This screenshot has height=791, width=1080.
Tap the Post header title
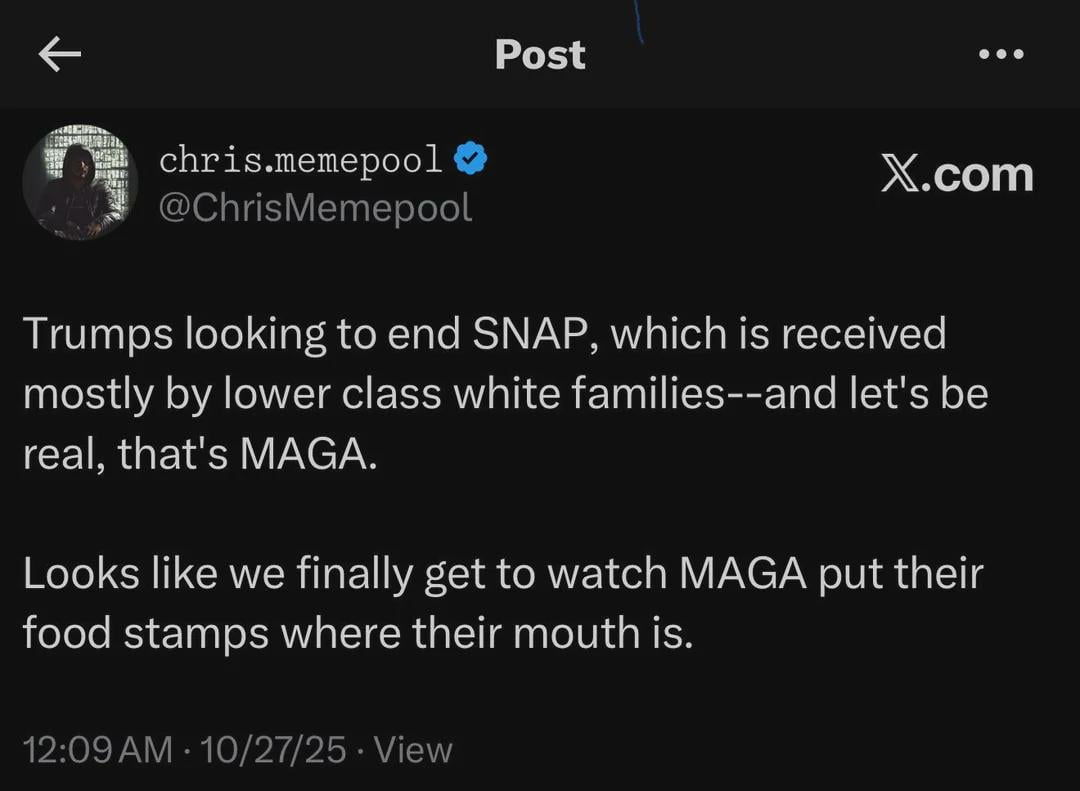[x=540, y=55]
